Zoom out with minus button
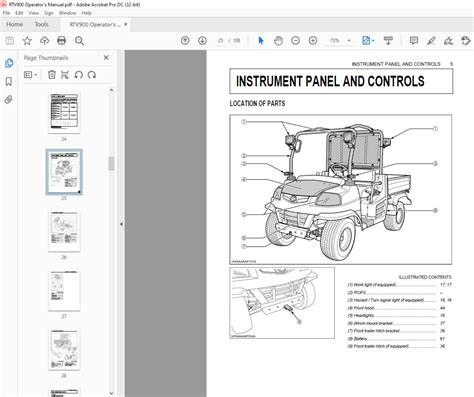The height and width of the screenshot is (397, 474). pos(295,41)
